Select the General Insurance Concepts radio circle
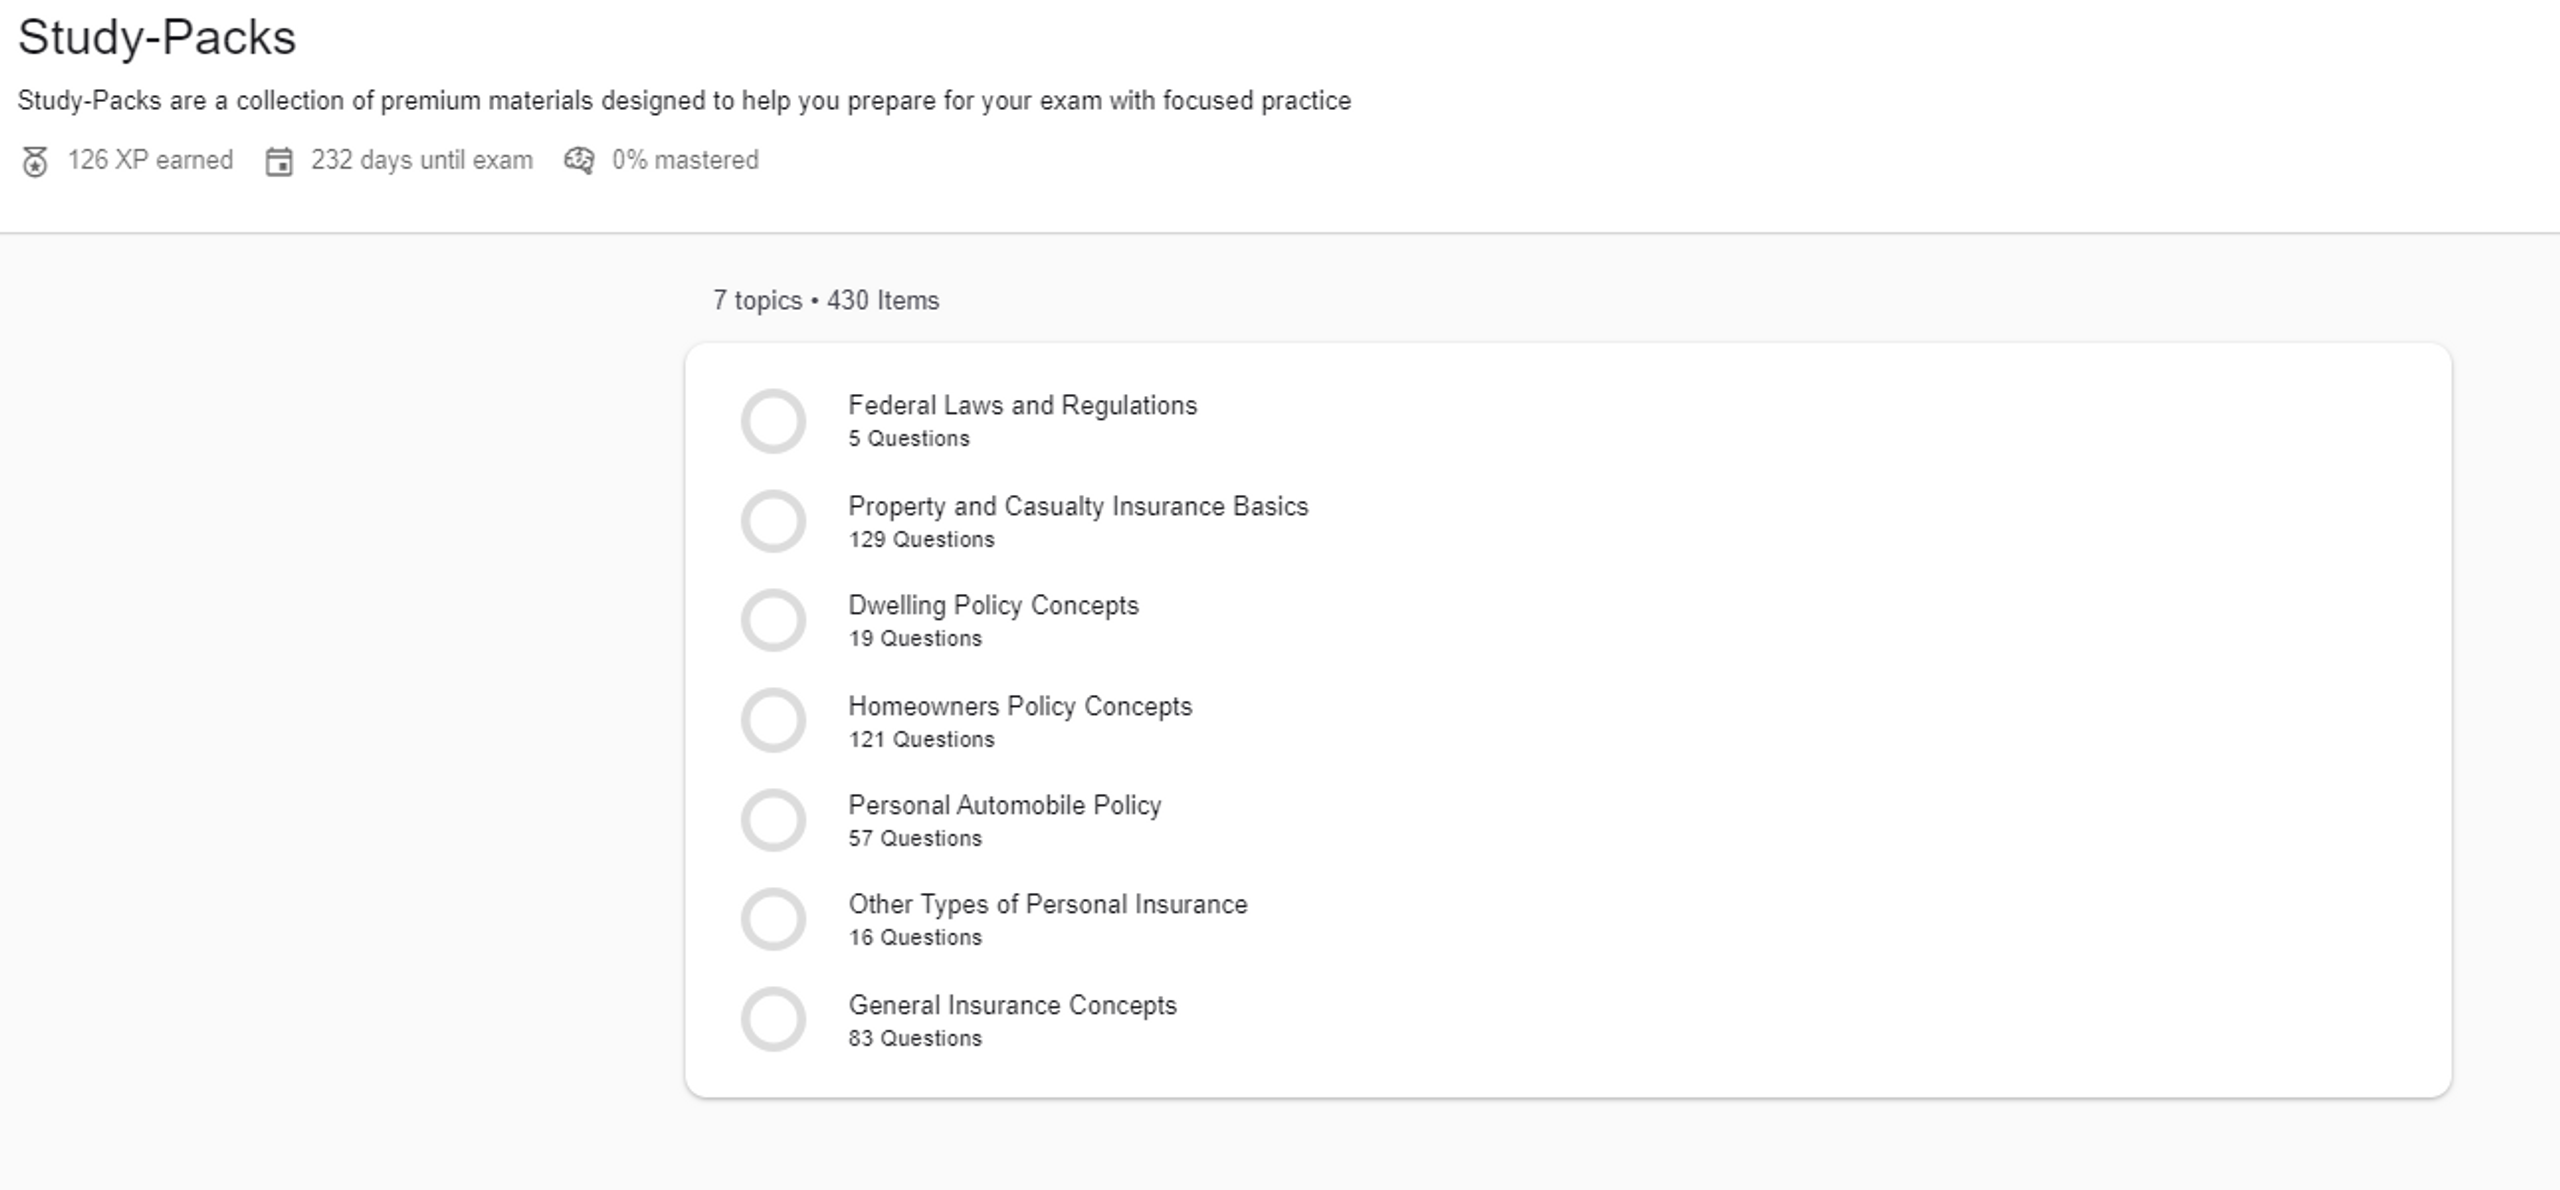This screenshot has width=2560, height=1190. click(x=774, y=1020)
